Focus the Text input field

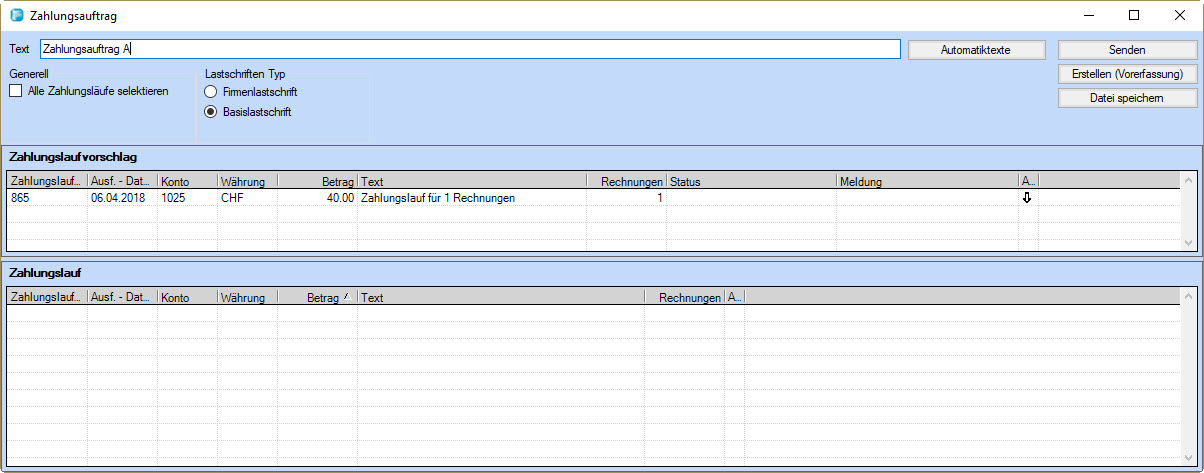(x=470, y=49)
